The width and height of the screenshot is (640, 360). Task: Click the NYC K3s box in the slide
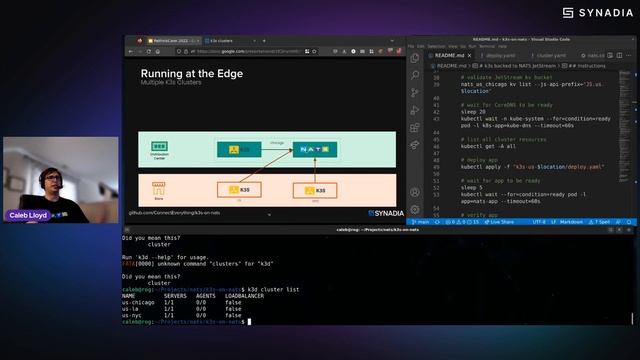click(315, 190)
